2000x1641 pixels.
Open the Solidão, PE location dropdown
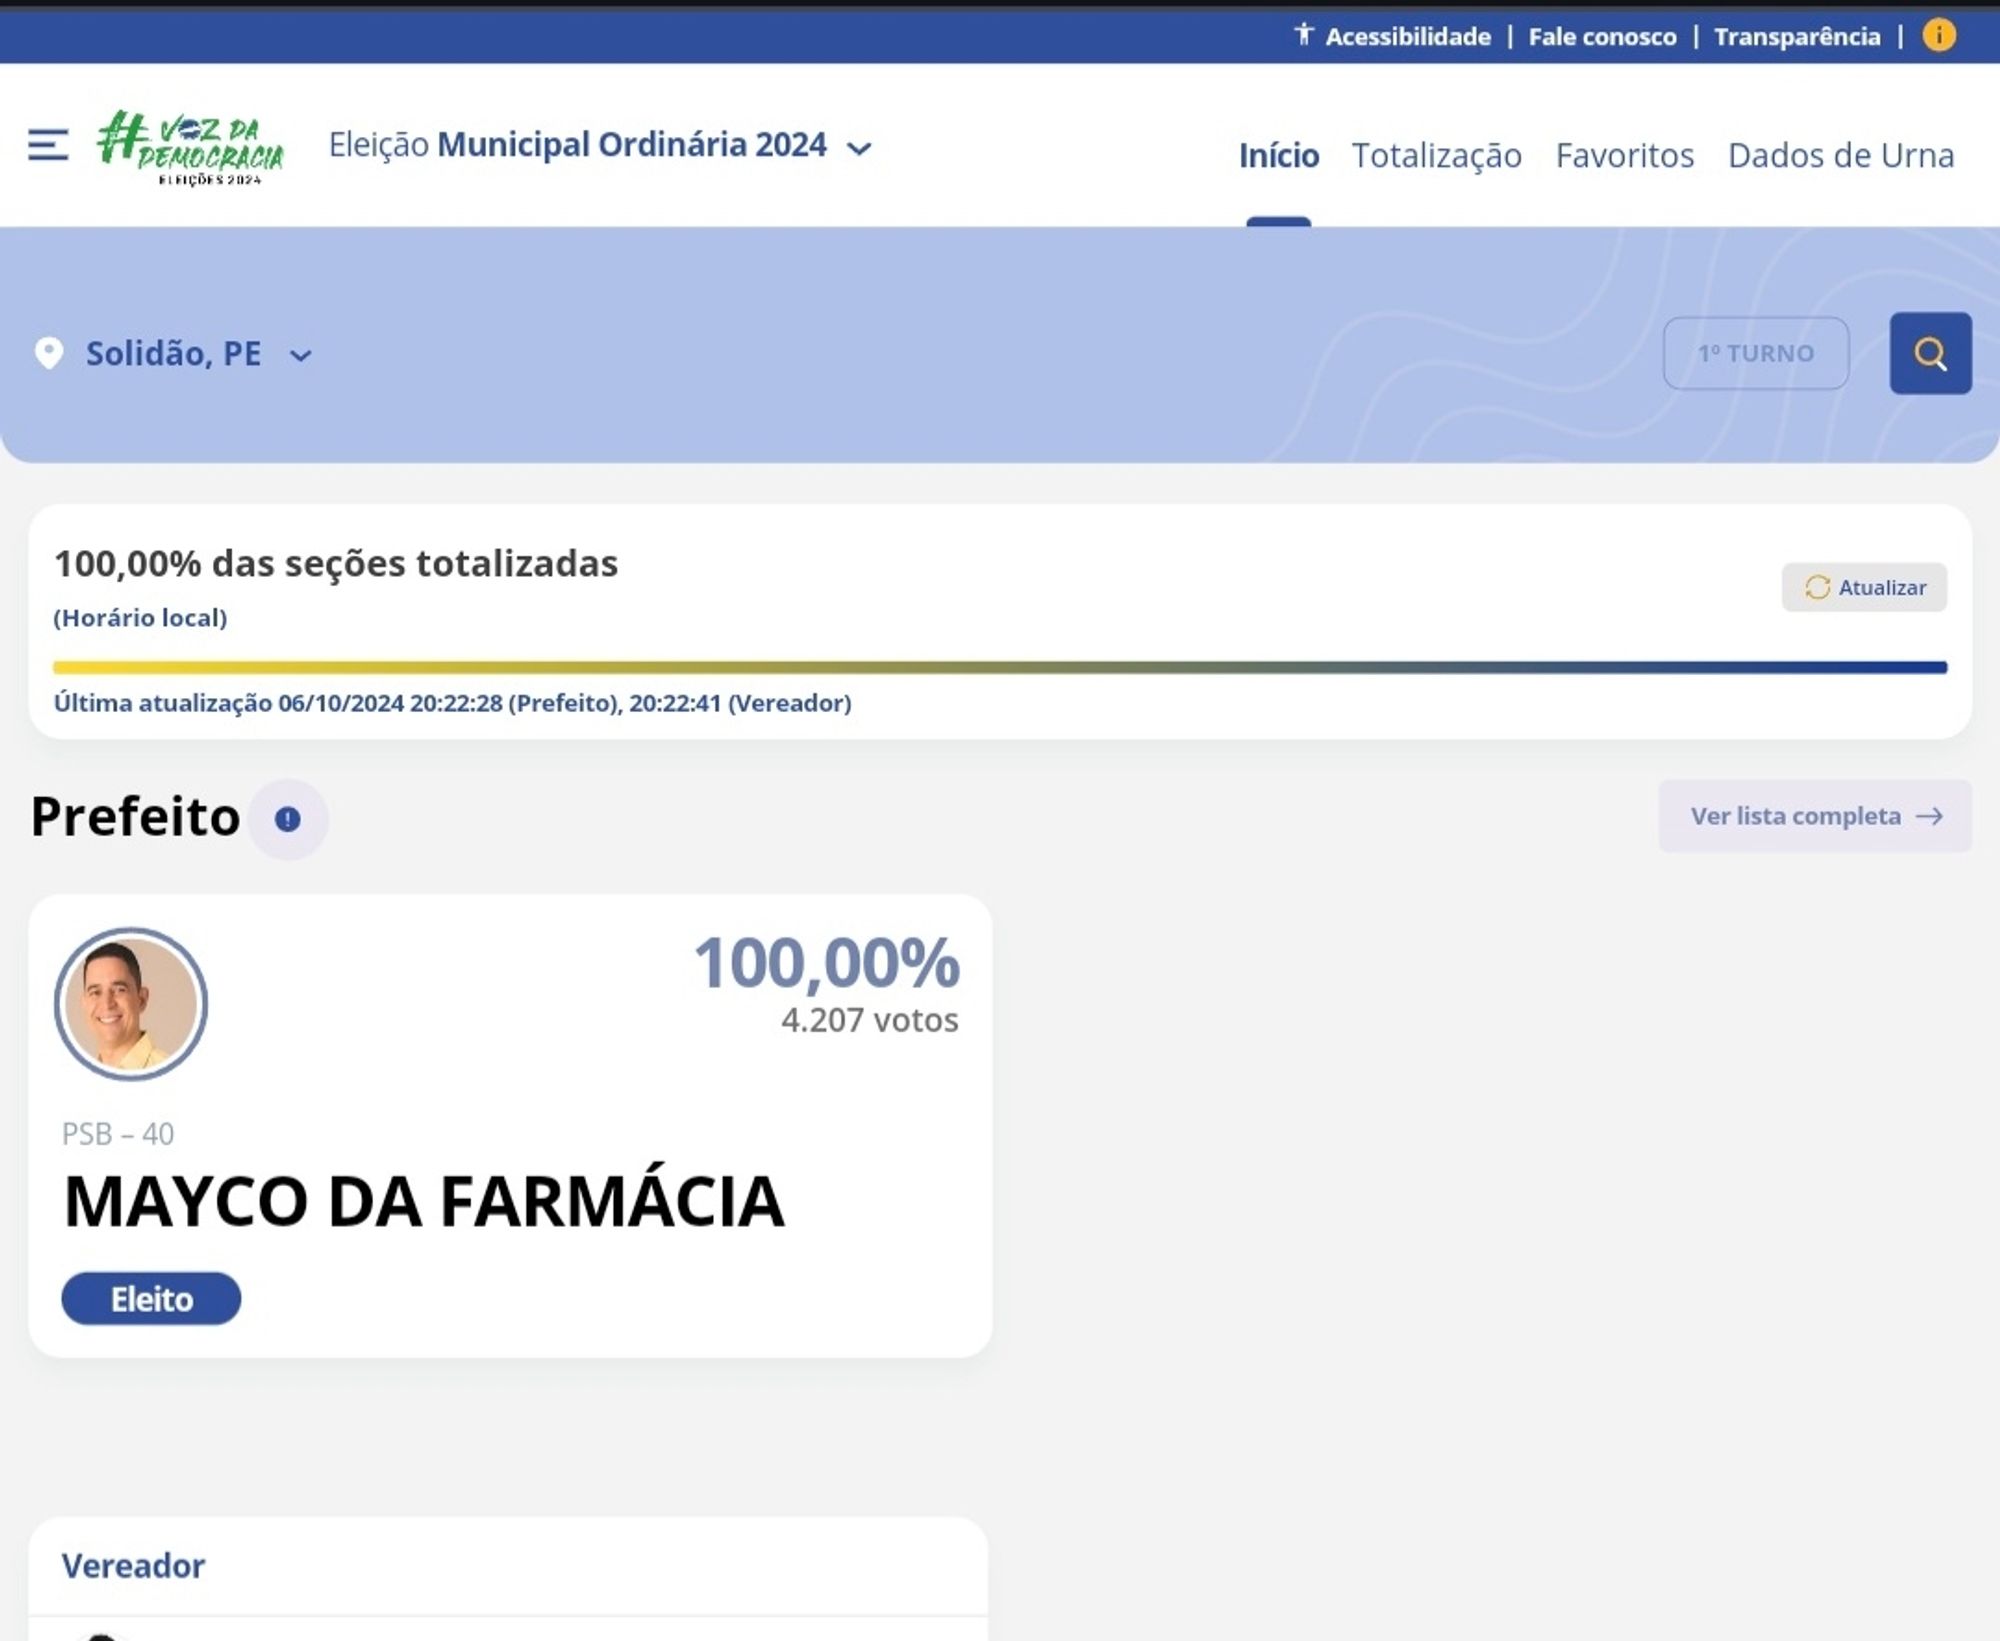coord(199,354)
